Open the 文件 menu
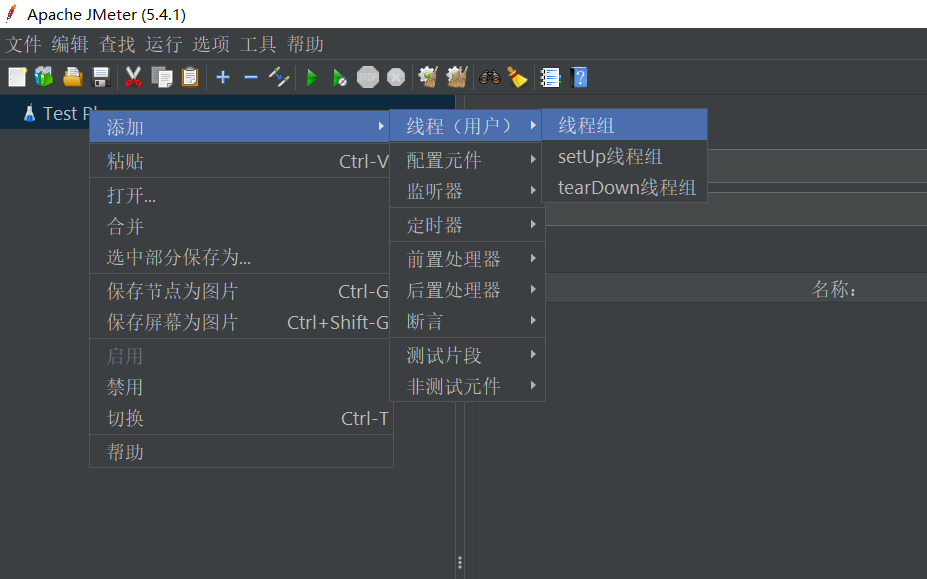 click(x=23, y=44)
